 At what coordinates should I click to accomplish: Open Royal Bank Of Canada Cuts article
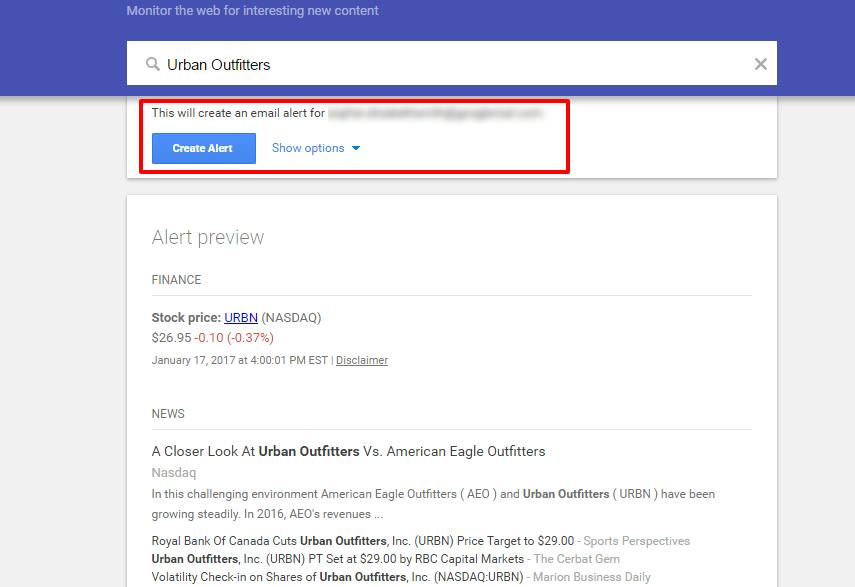point(363,541)
